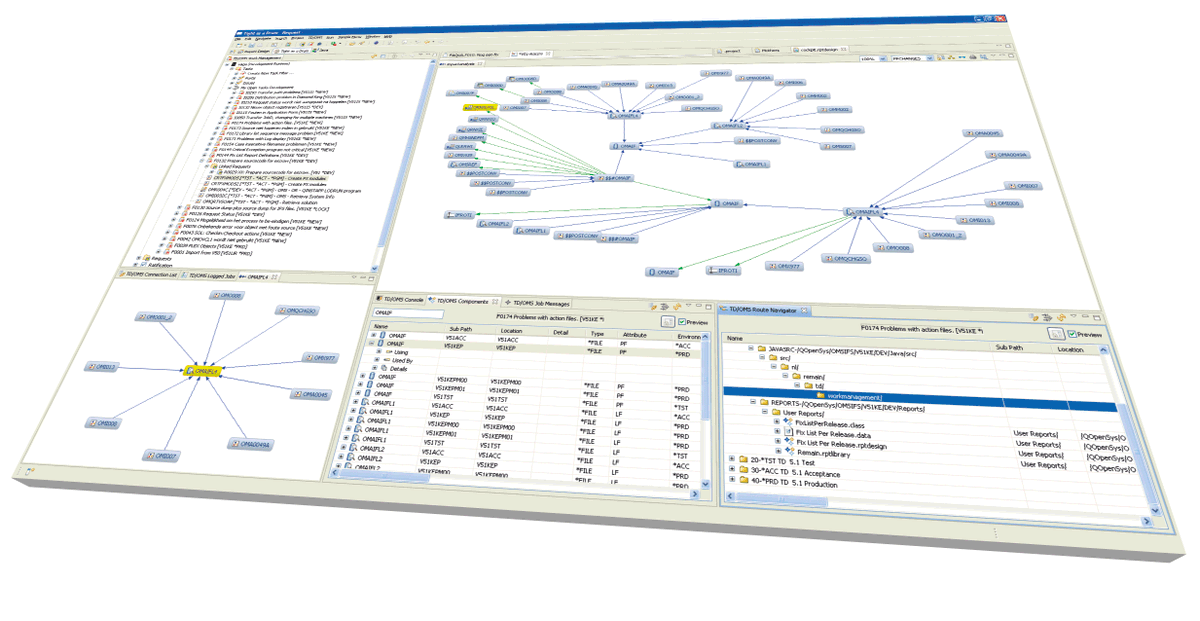
Task: Uncheck Preview in the Route Navigator panel
Action: coord(1071,335)
